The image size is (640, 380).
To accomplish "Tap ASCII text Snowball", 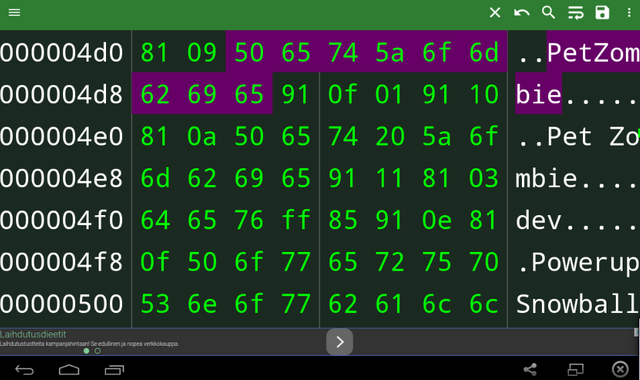I will point(577,304).
